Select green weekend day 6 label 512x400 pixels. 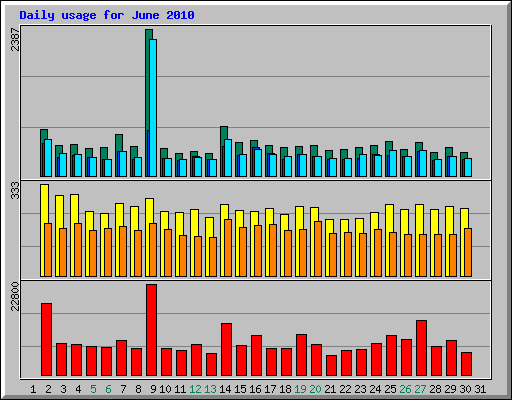pyautogui.click(x=108, y=389)
